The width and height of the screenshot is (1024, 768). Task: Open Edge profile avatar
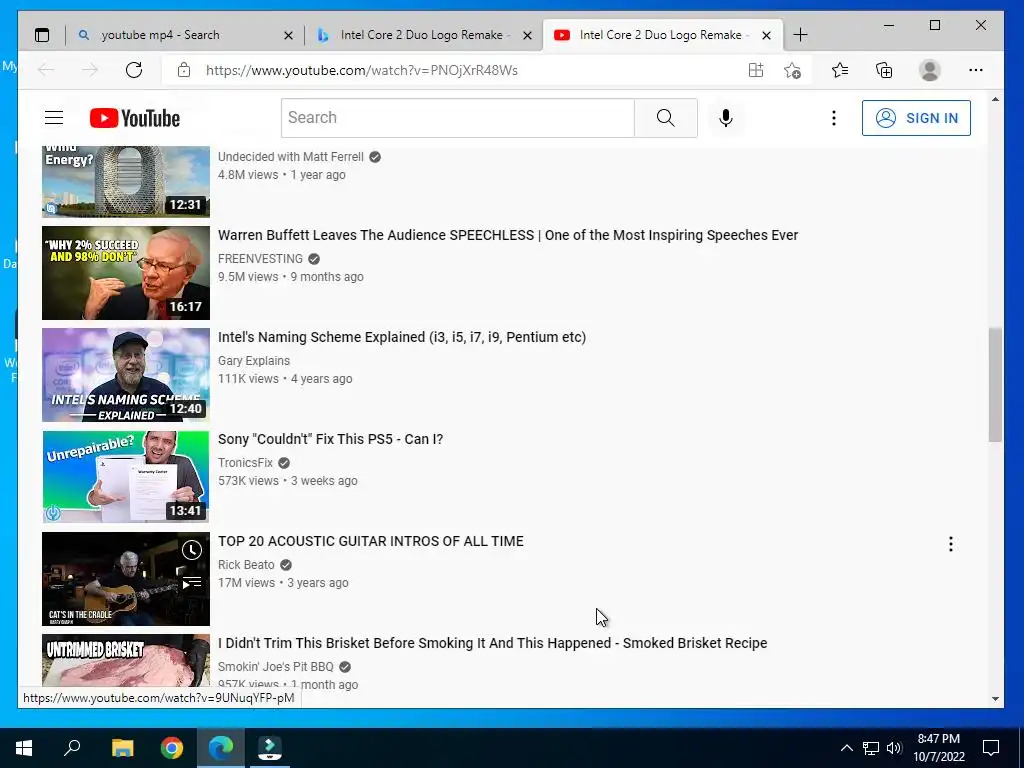(x=929, y=70)
